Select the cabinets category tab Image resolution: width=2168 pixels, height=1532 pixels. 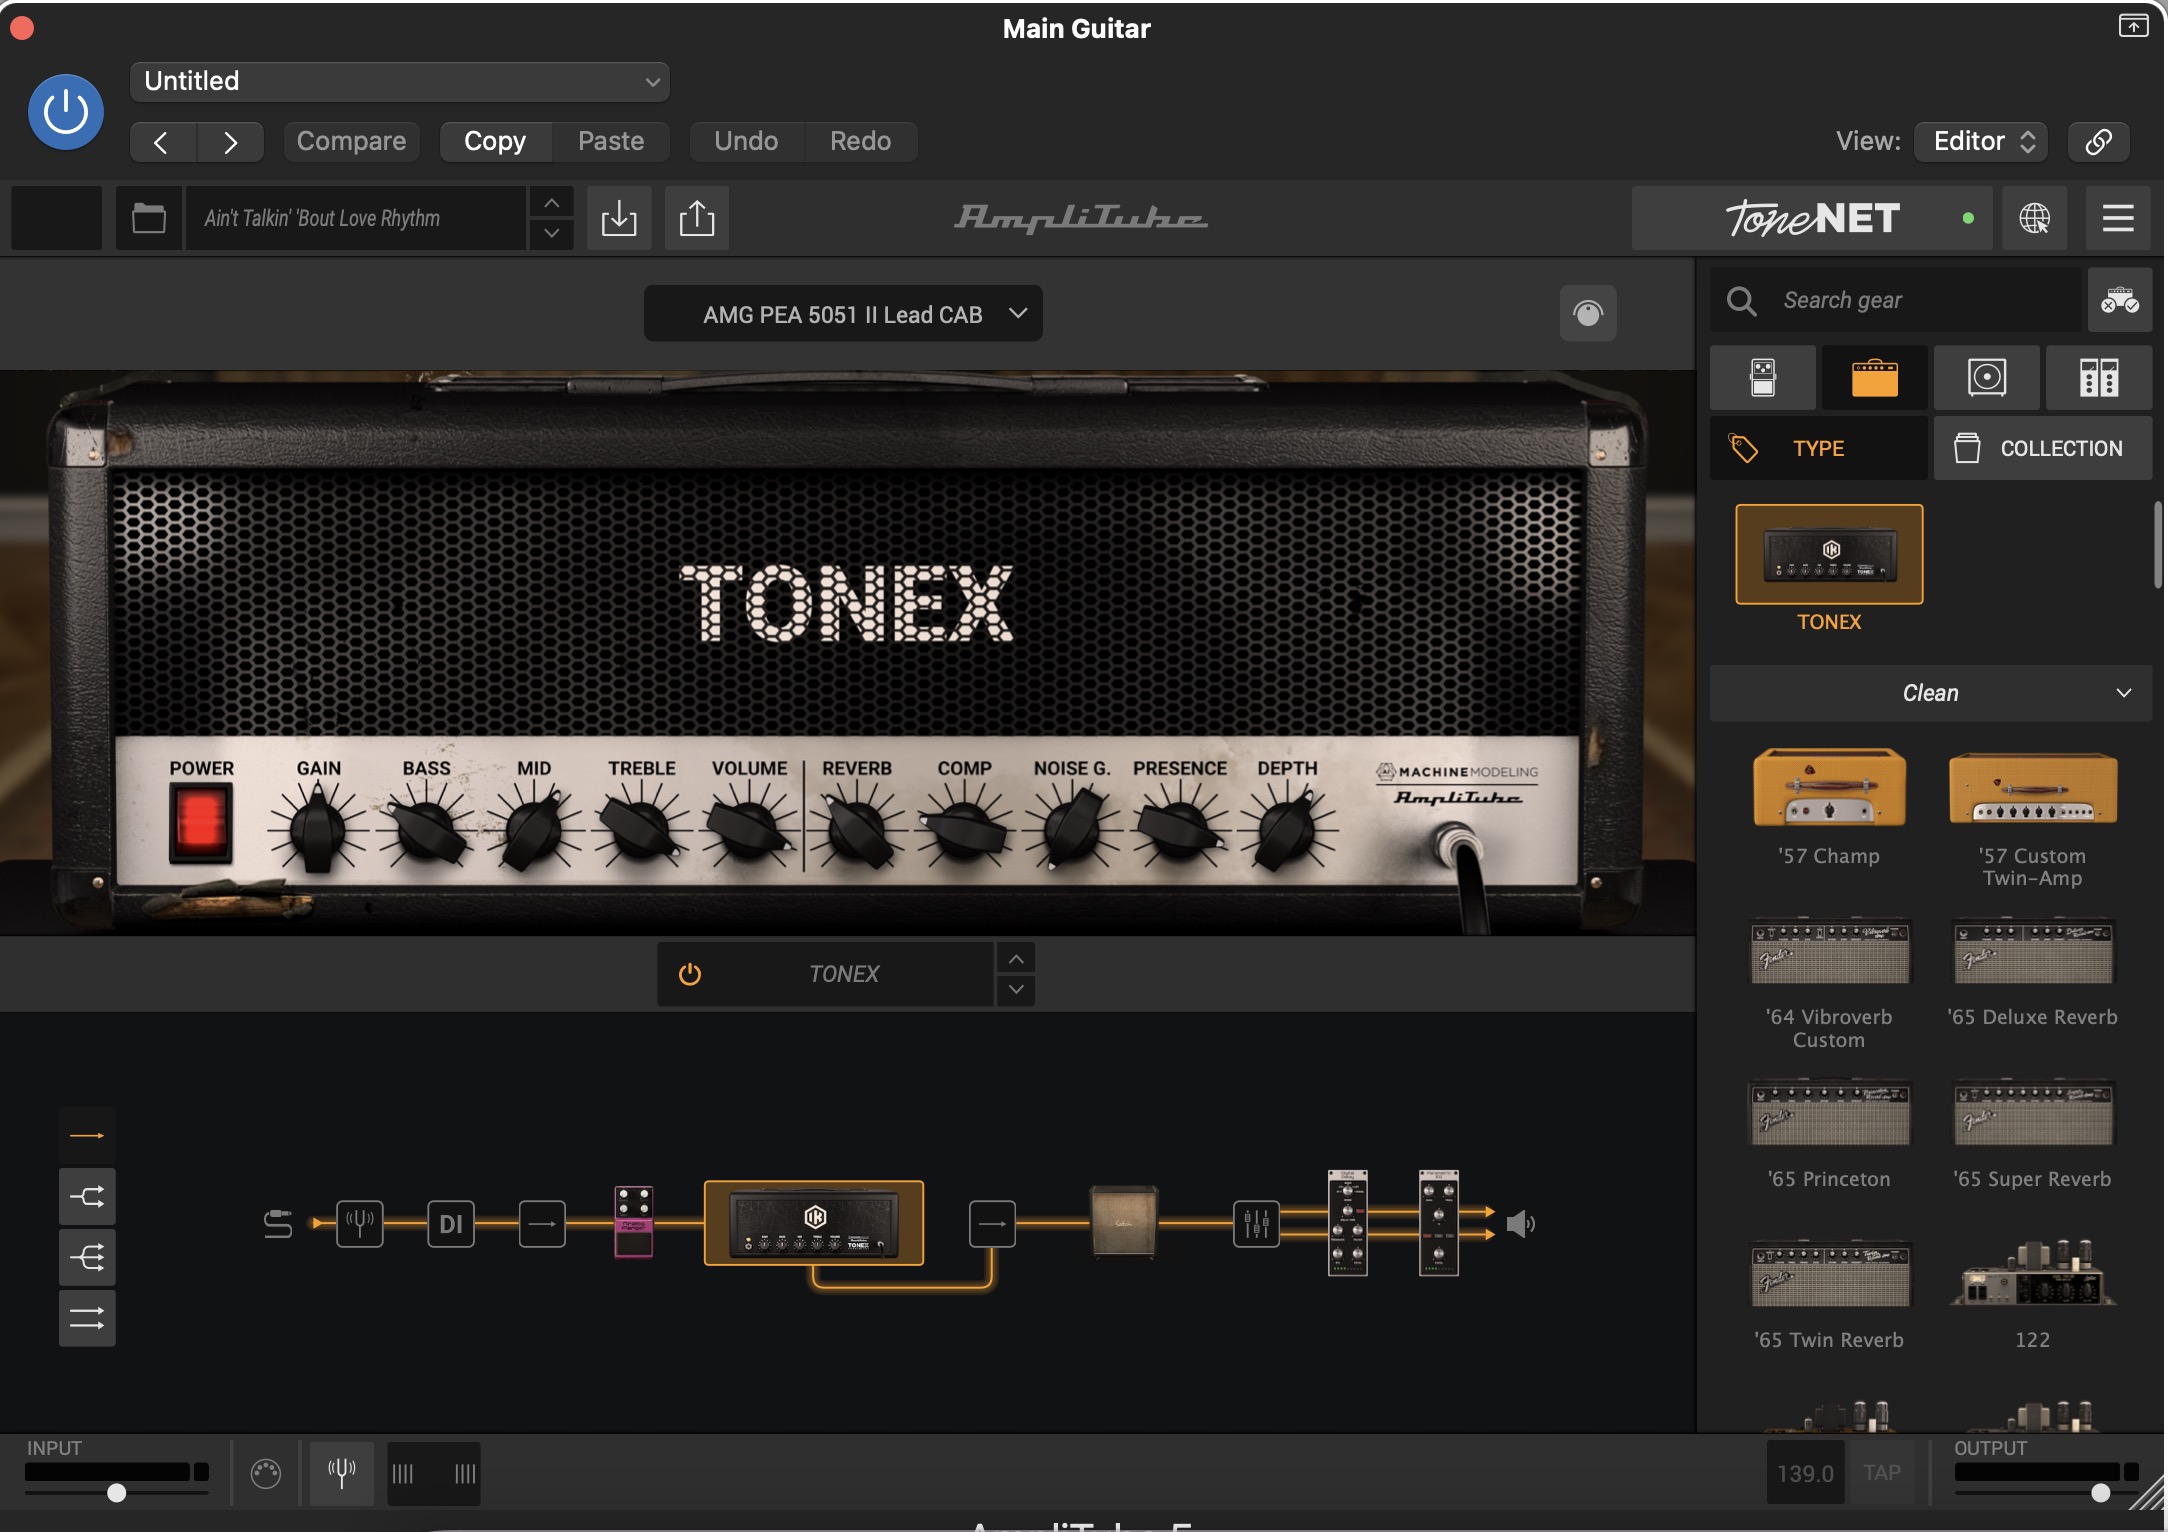pos(1987,377)
